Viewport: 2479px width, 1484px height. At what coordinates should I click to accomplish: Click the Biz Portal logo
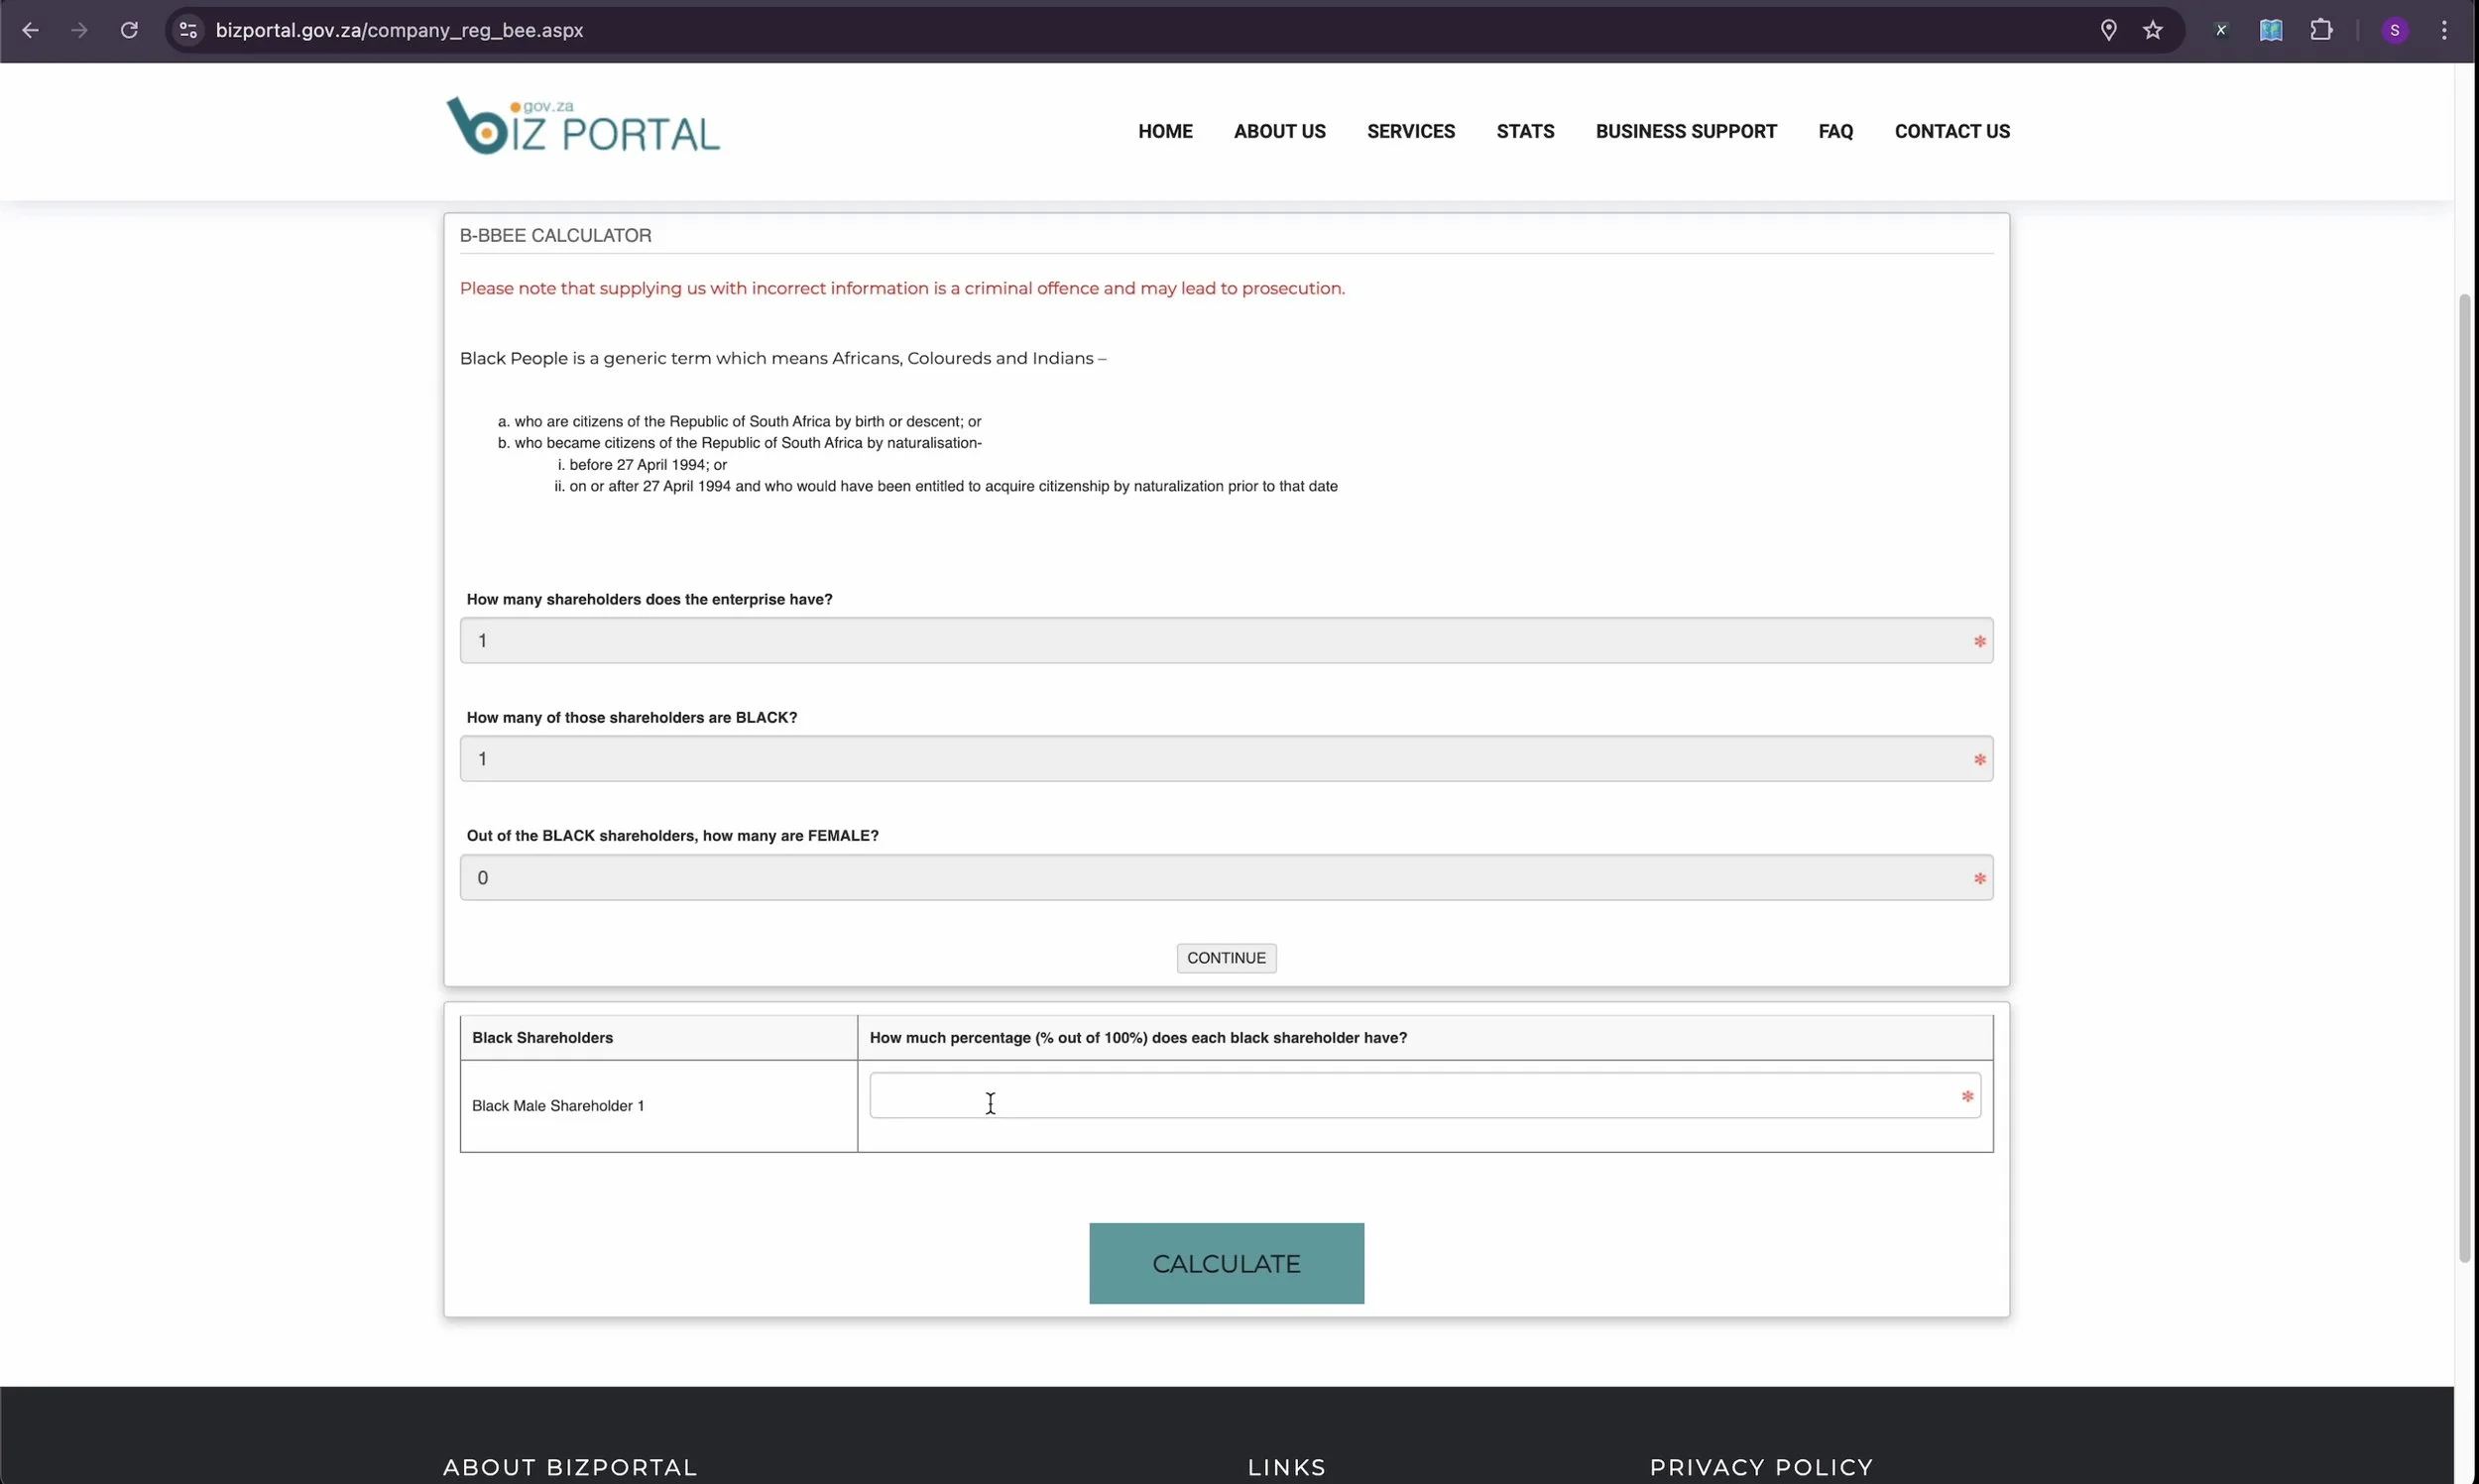coord(582,127)
